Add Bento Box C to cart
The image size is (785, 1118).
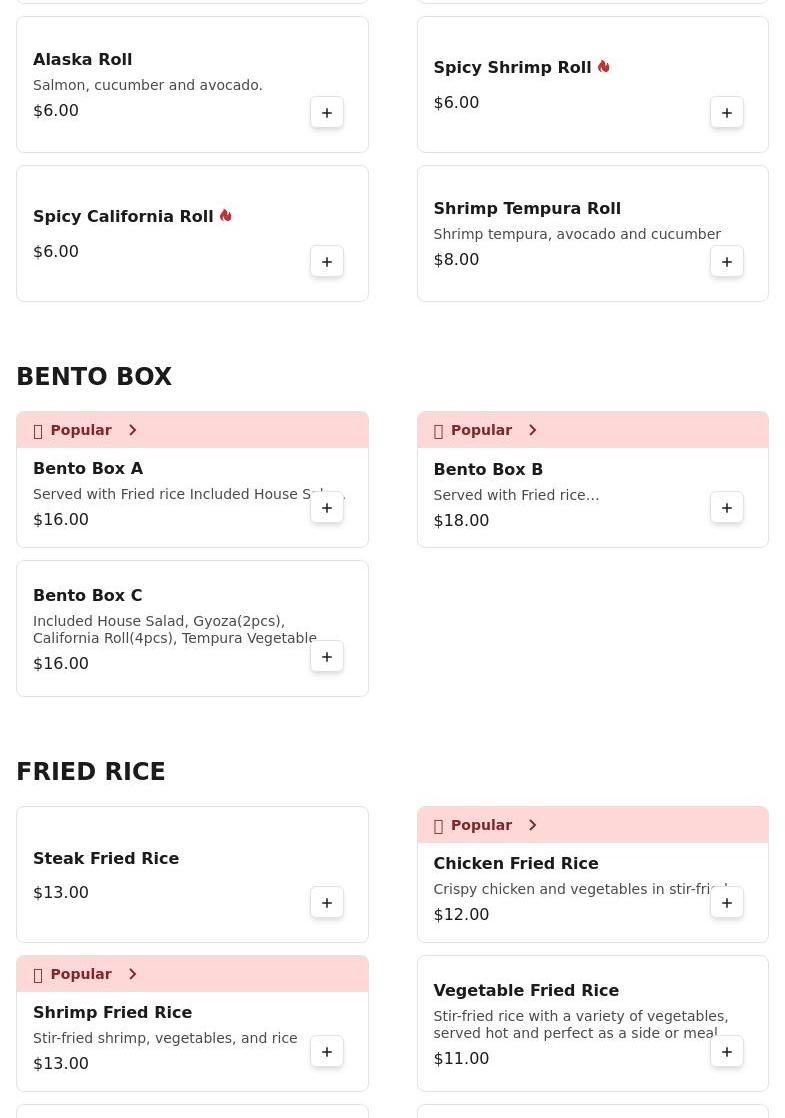(x=327, y=657)
